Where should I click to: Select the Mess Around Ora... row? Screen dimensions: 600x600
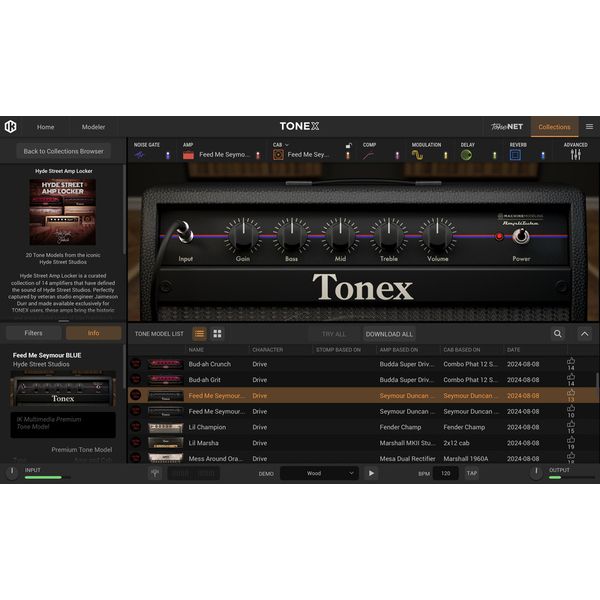point(364,458)
